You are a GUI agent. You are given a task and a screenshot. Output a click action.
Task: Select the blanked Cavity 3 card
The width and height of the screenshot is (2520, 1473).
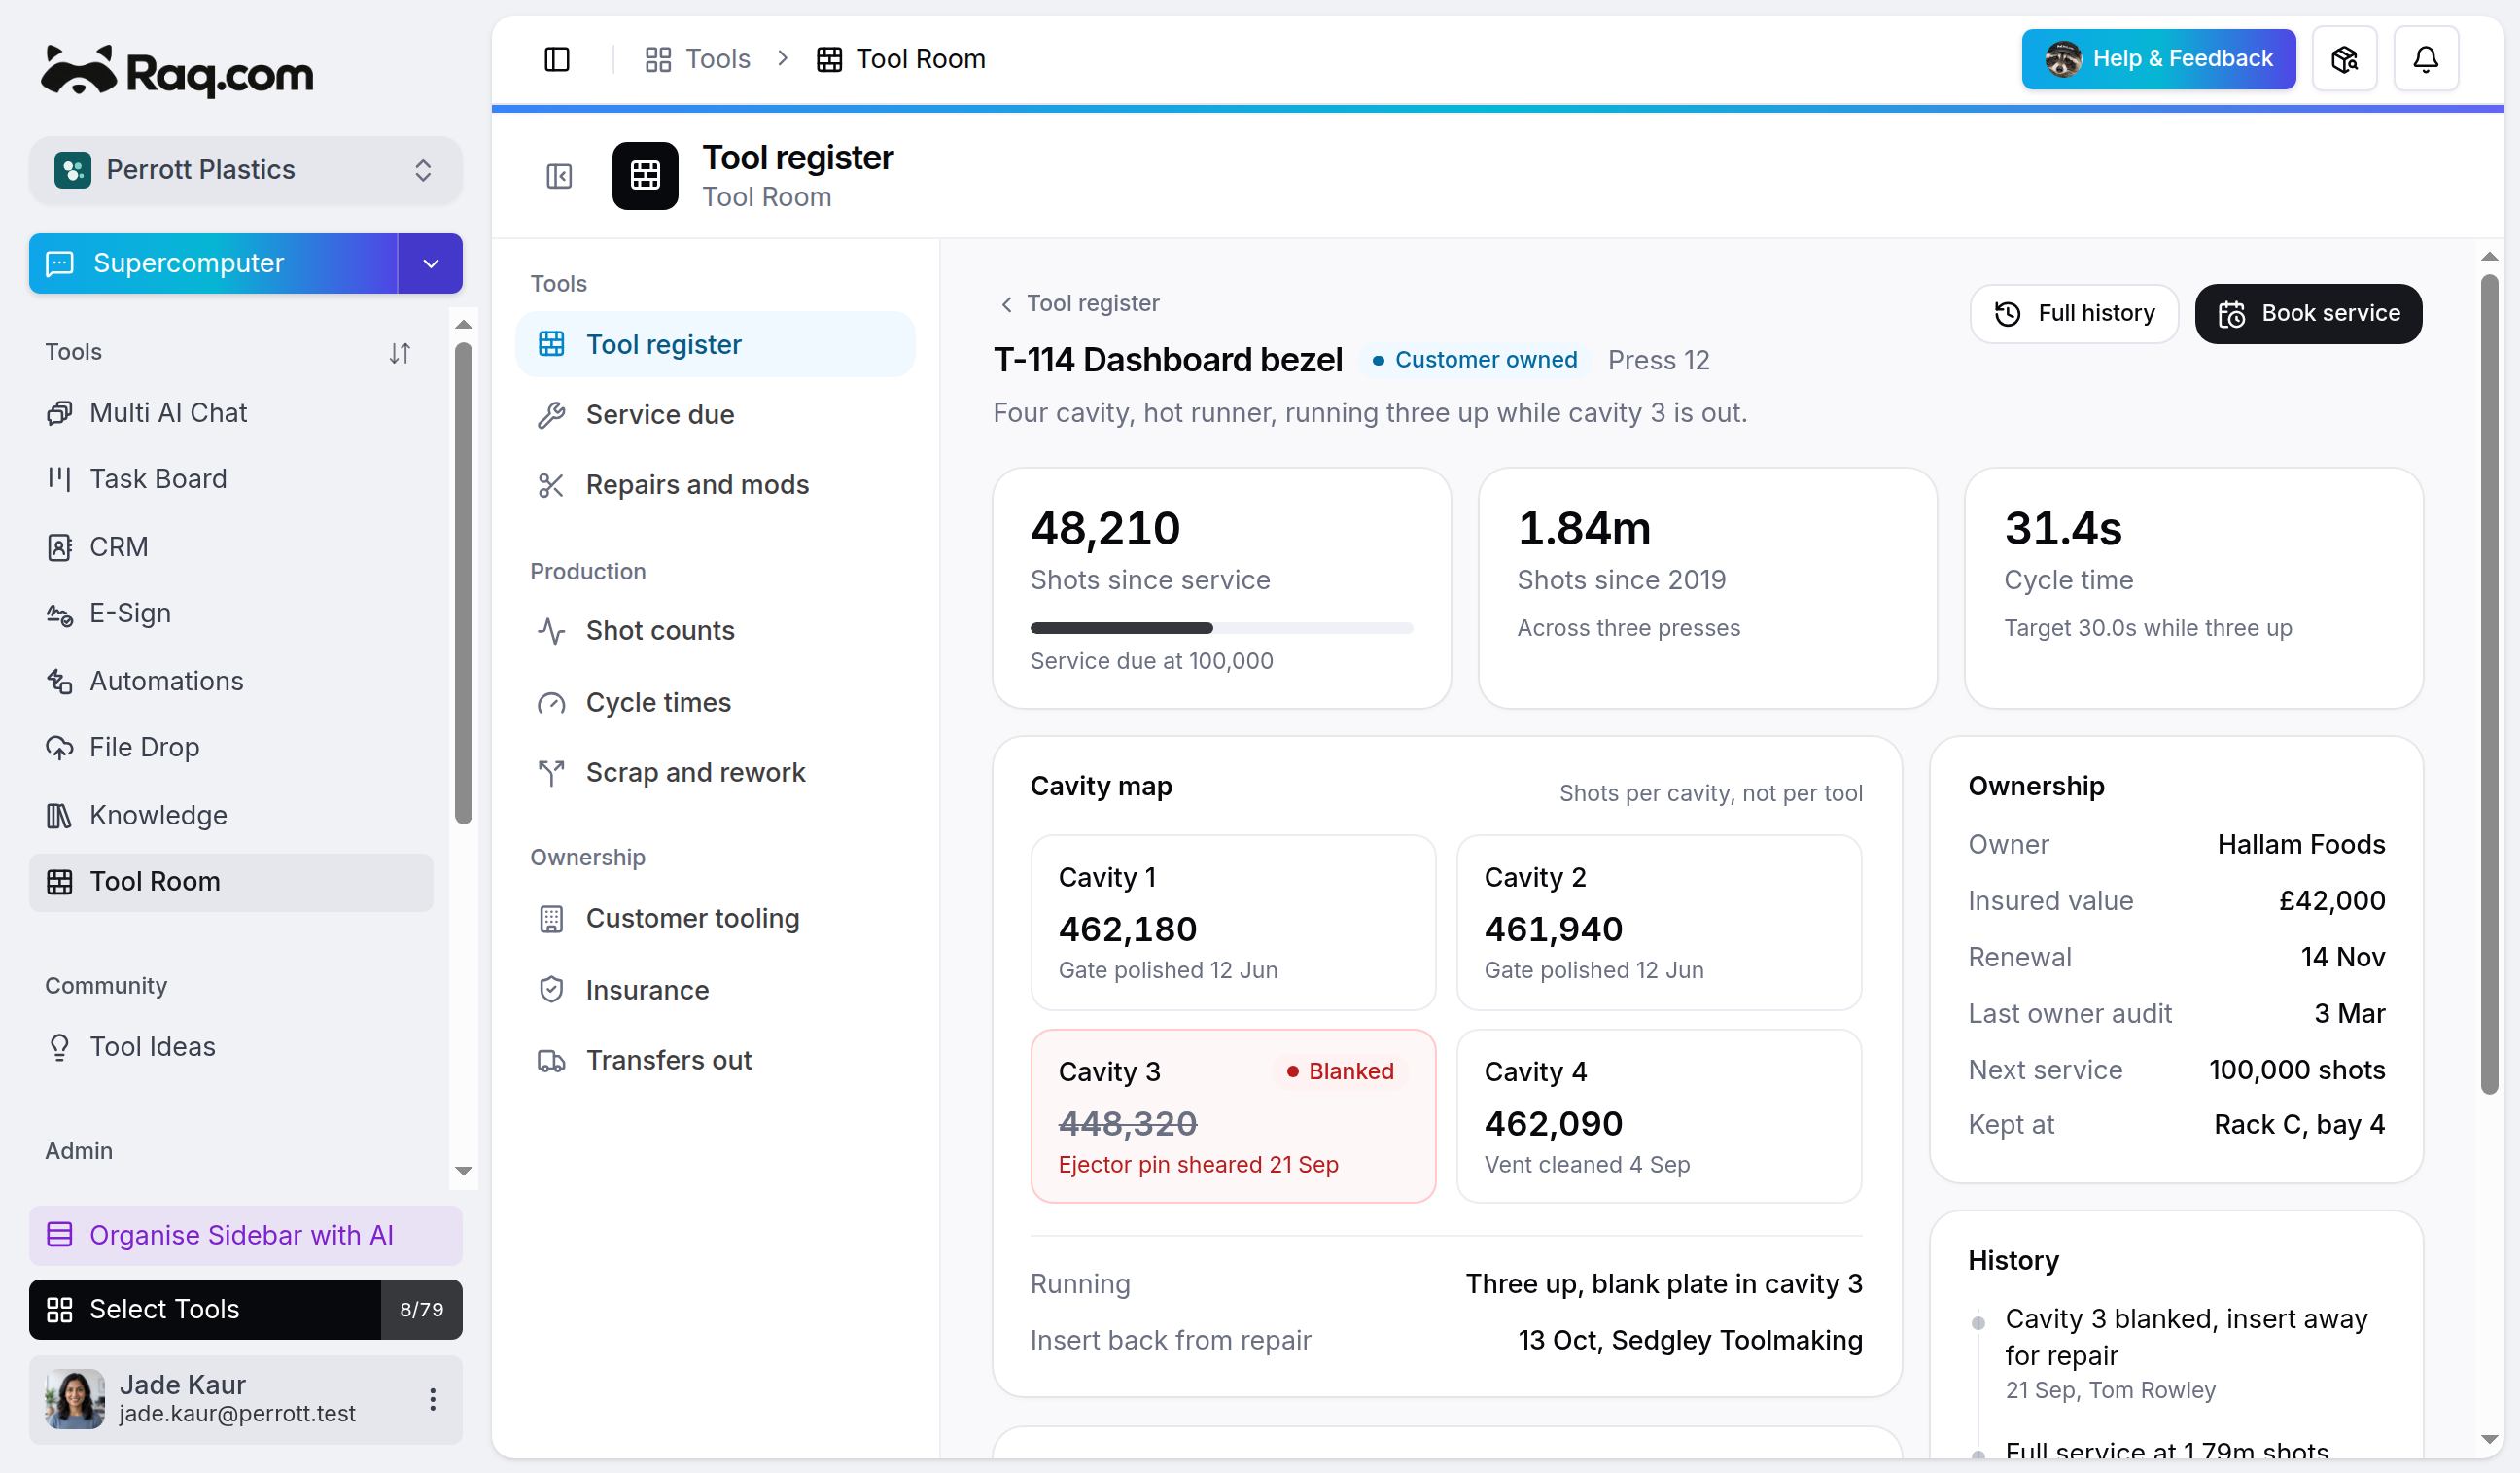pyautogui.click(x=1233, y=1116)
